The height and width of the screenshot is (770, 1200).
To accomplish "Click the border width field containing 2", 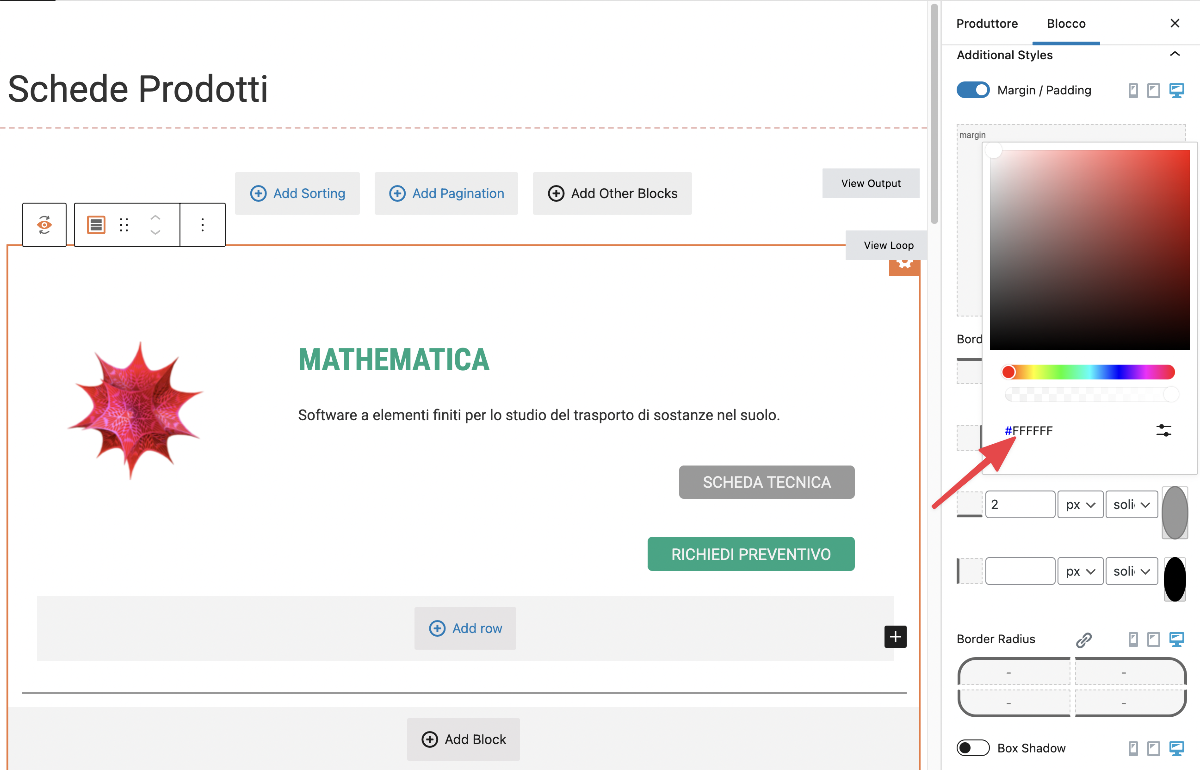I will (1020, 505).
